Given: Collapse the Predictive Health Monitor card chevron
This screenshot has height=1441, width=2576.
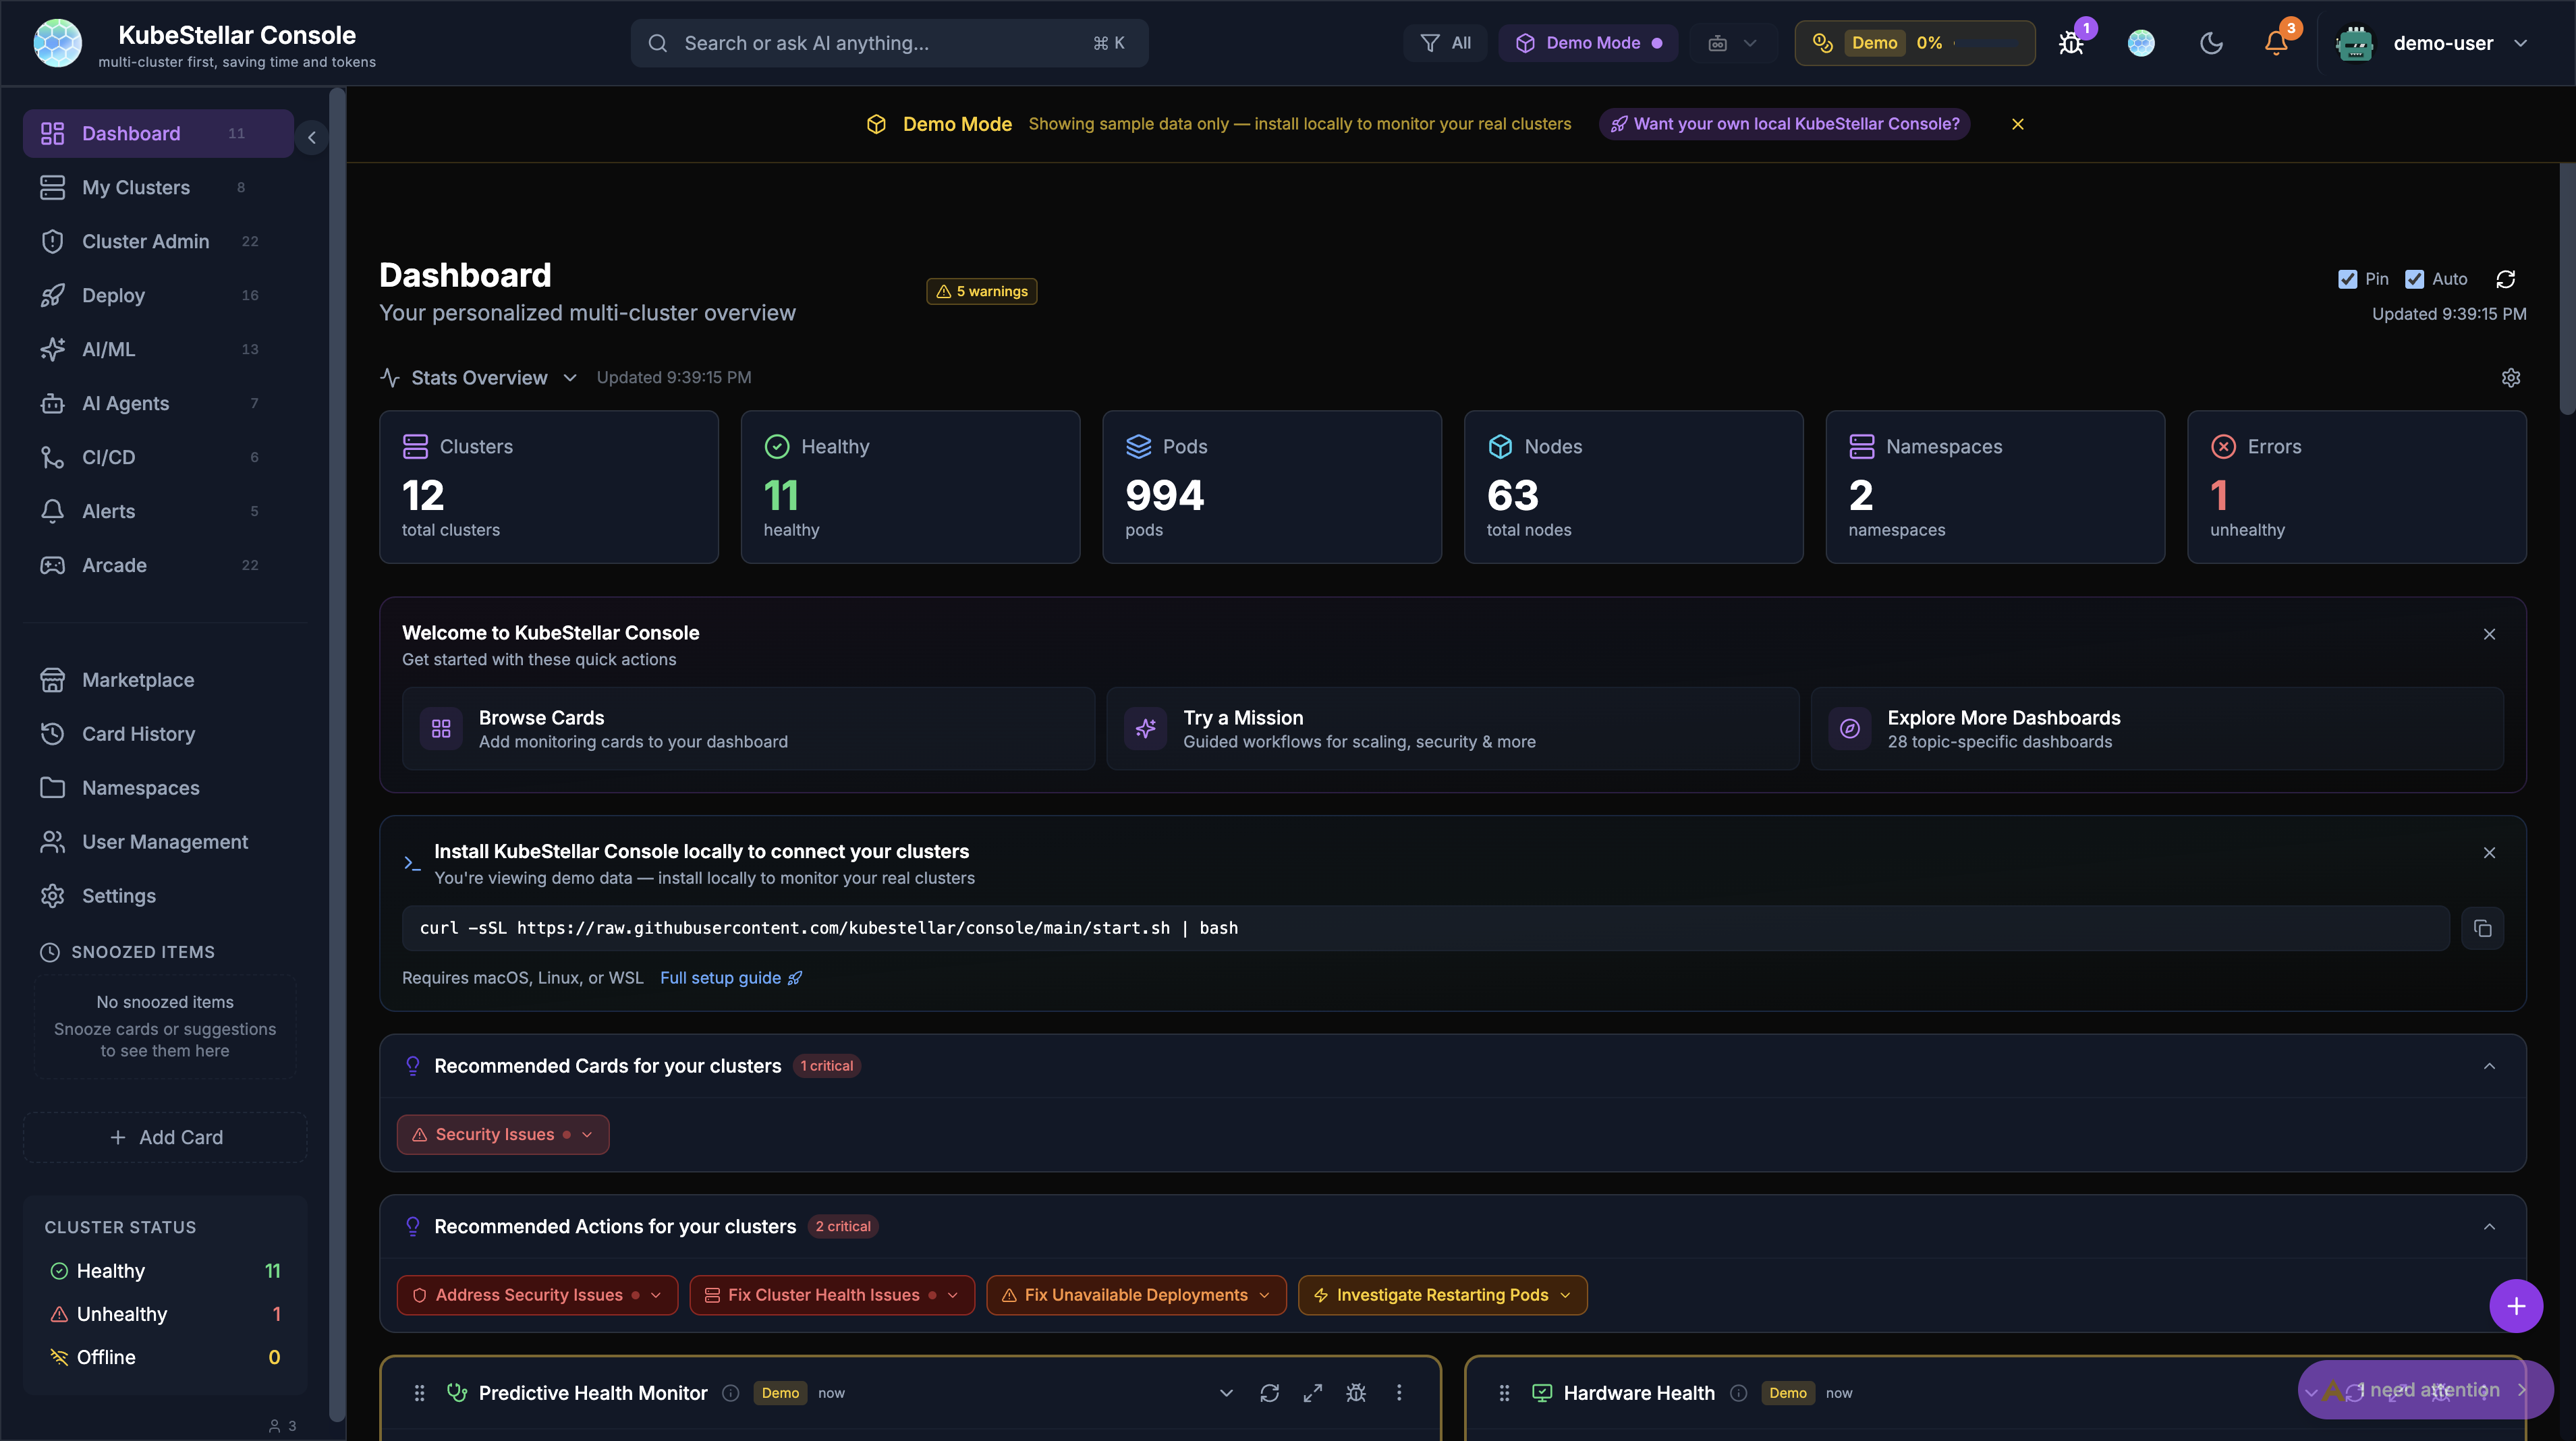Looking at the screenshot, I should point(1226,1393).
